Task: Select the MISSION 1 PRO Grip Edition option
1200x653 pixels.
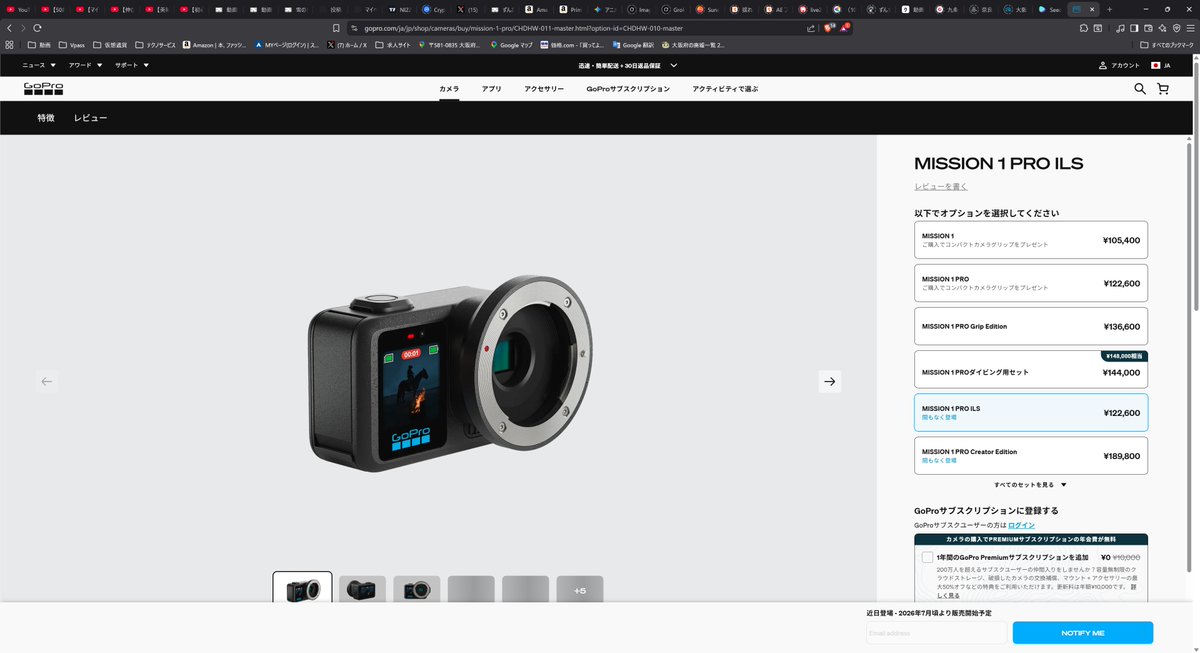Action: pos(1031,326)
